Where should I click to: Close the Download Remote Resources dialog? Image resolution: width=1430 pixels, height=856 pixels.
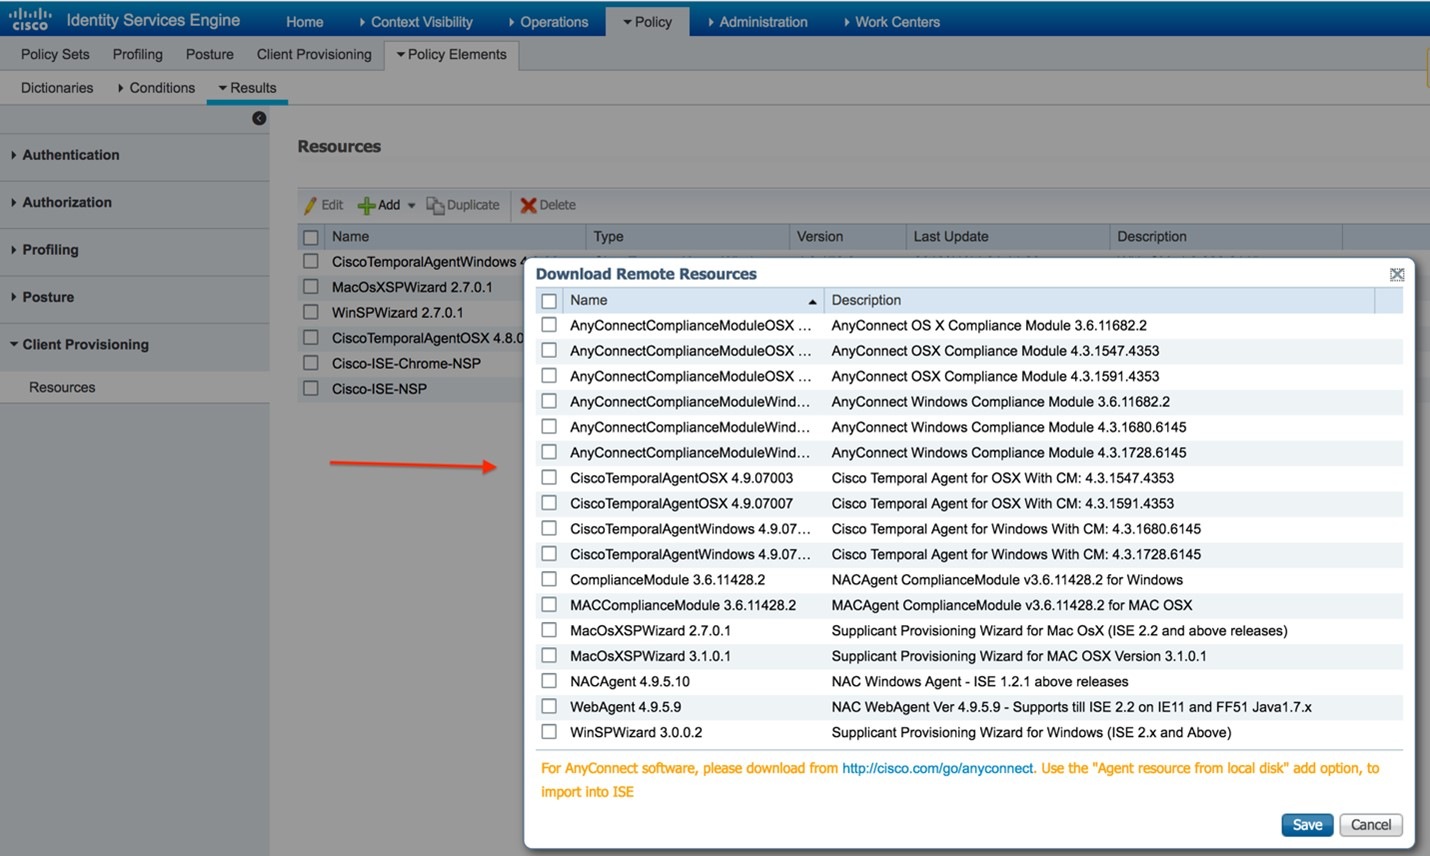click(x=1397, y=274)
